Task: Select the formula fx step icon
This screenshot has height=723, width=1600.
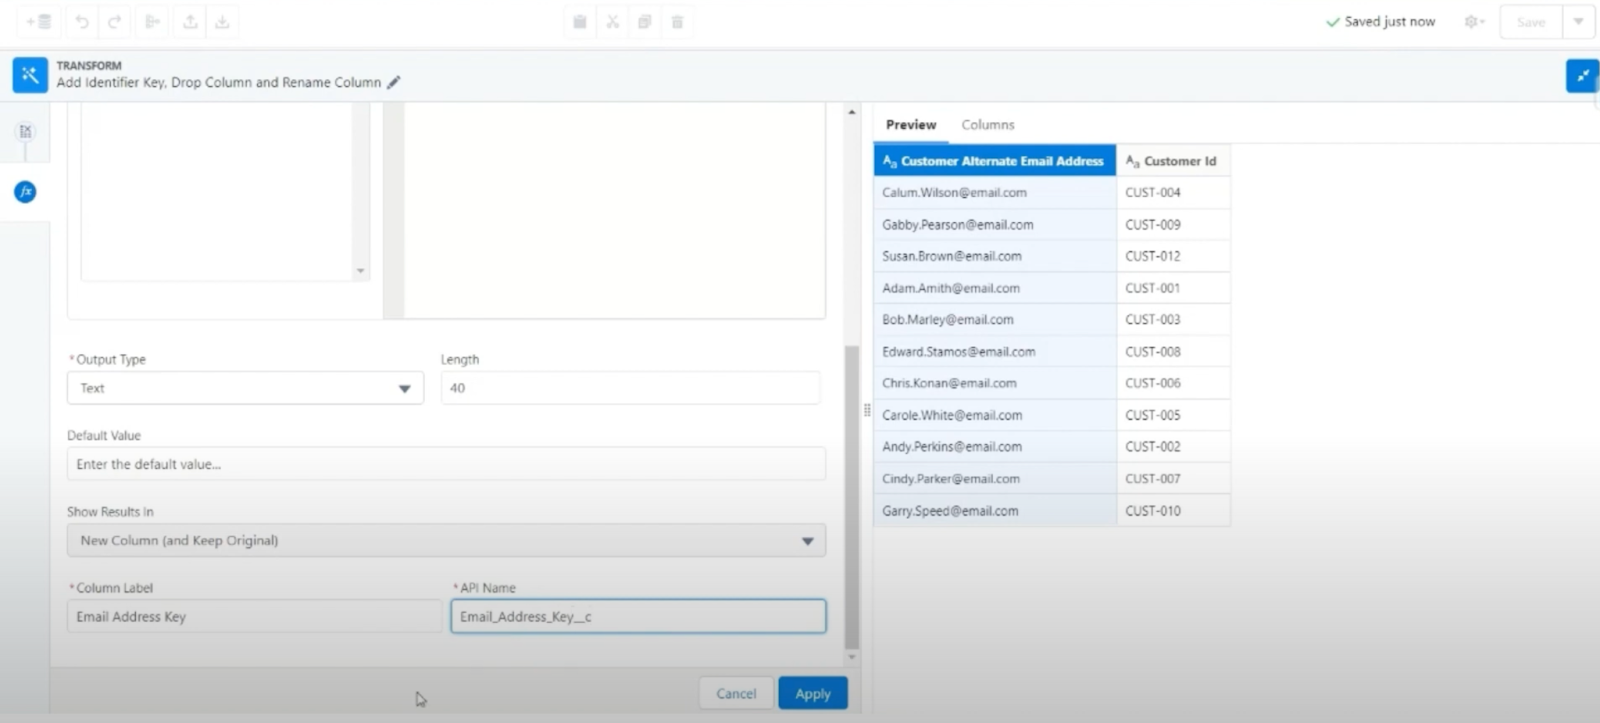Action: click(25, 191)
